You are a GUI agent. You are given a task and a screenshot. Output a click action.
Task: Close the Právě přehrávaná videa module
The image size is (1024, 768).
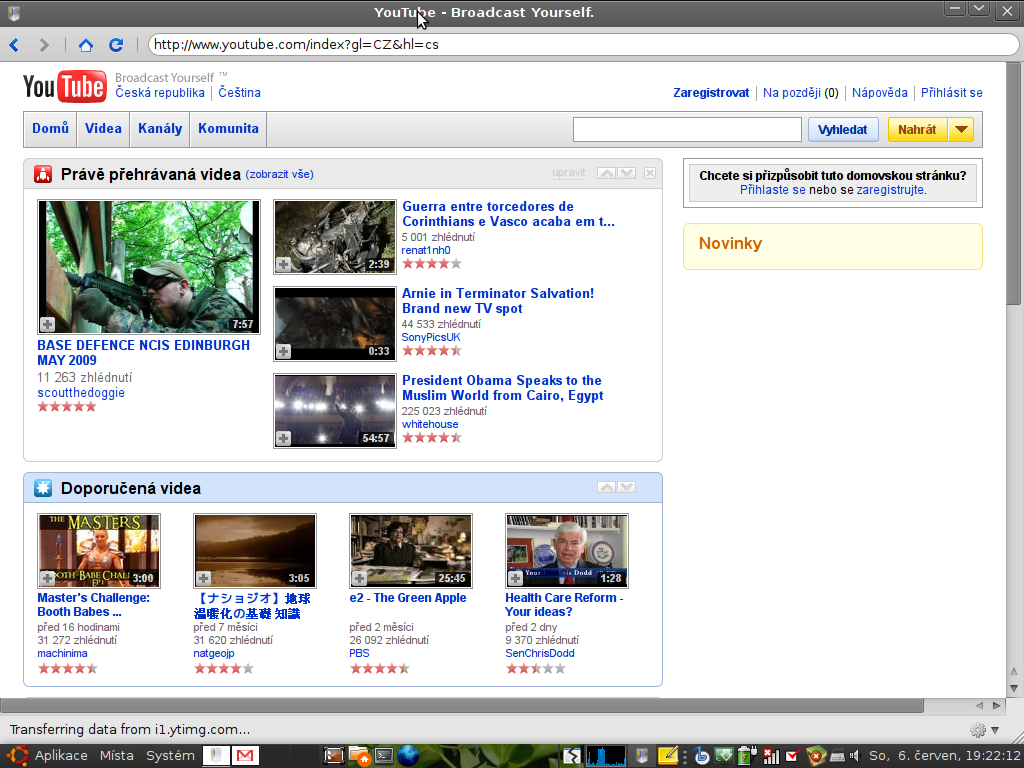650,173
